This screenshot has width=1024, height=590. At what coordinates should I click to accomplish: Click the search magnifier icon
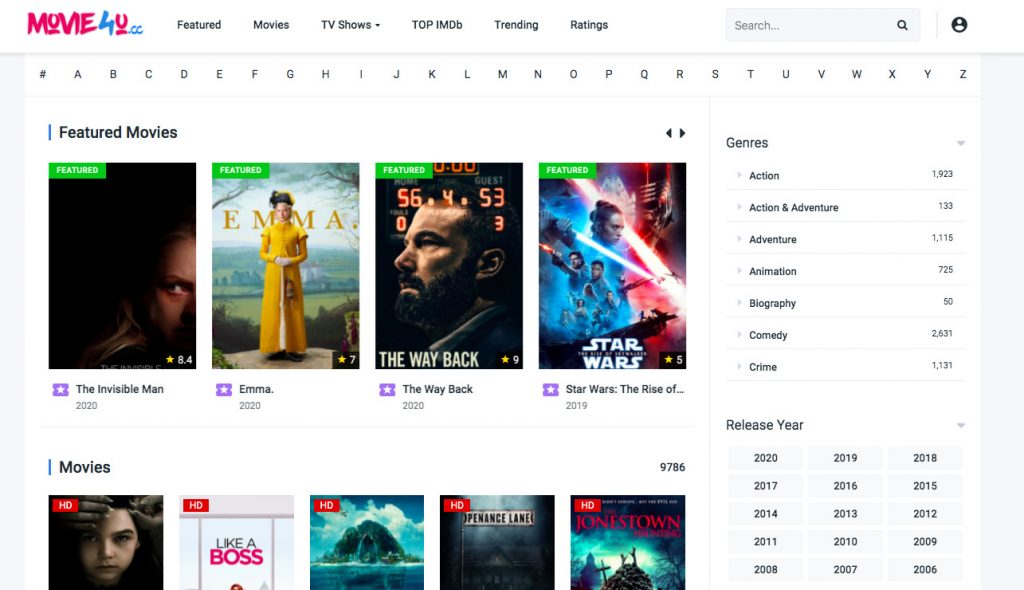click(x=901, y=24)
